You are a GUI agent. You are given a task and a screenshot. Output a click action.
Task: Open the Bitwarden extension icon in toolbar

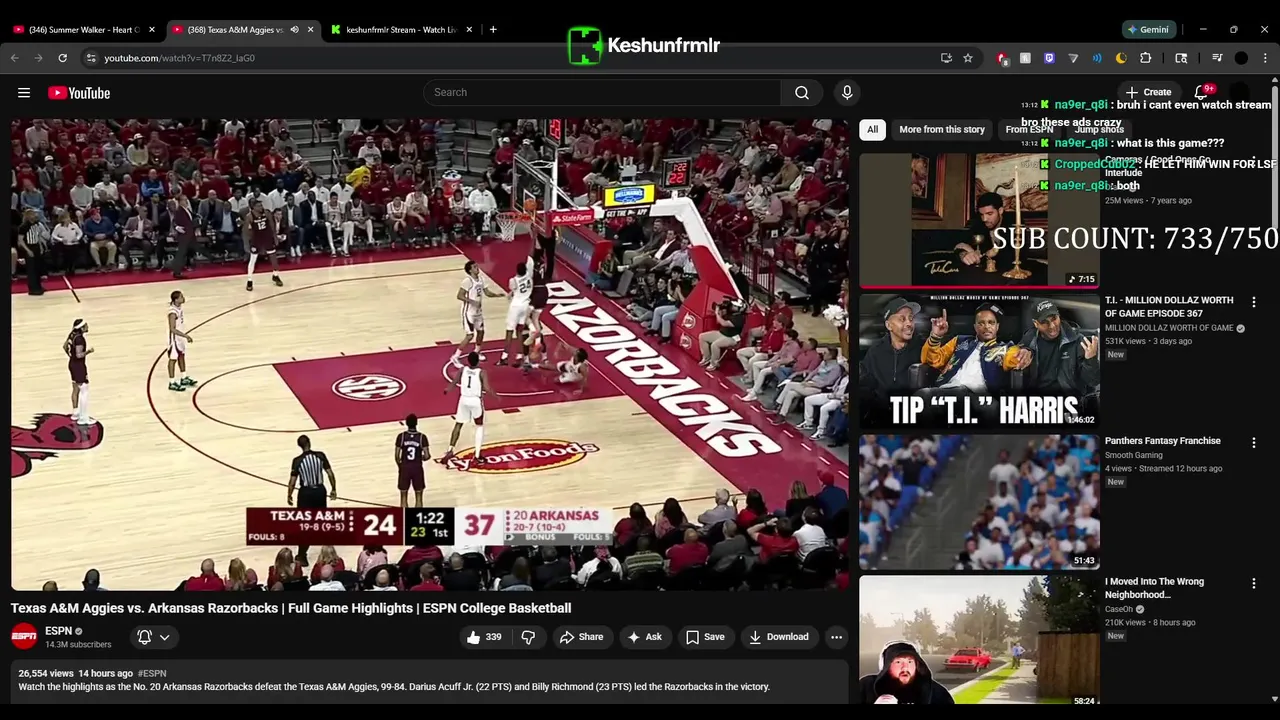1049,58
